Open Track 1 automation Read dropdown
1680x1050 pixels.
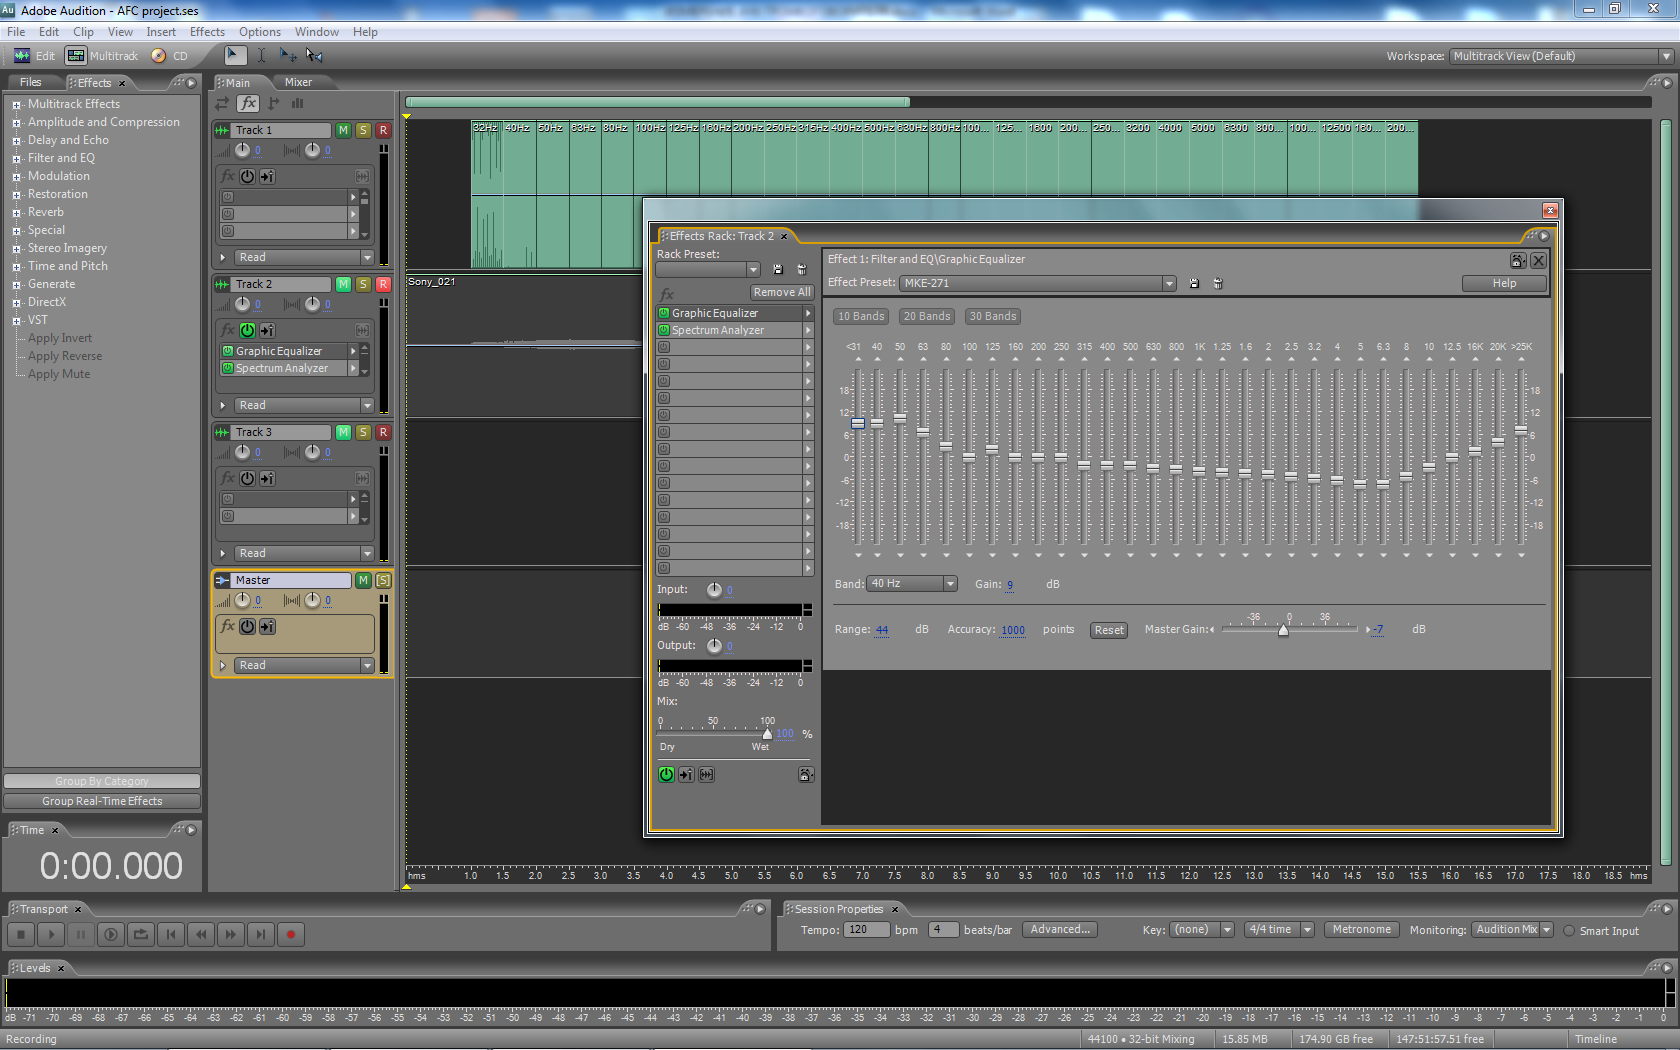[367, 258]
